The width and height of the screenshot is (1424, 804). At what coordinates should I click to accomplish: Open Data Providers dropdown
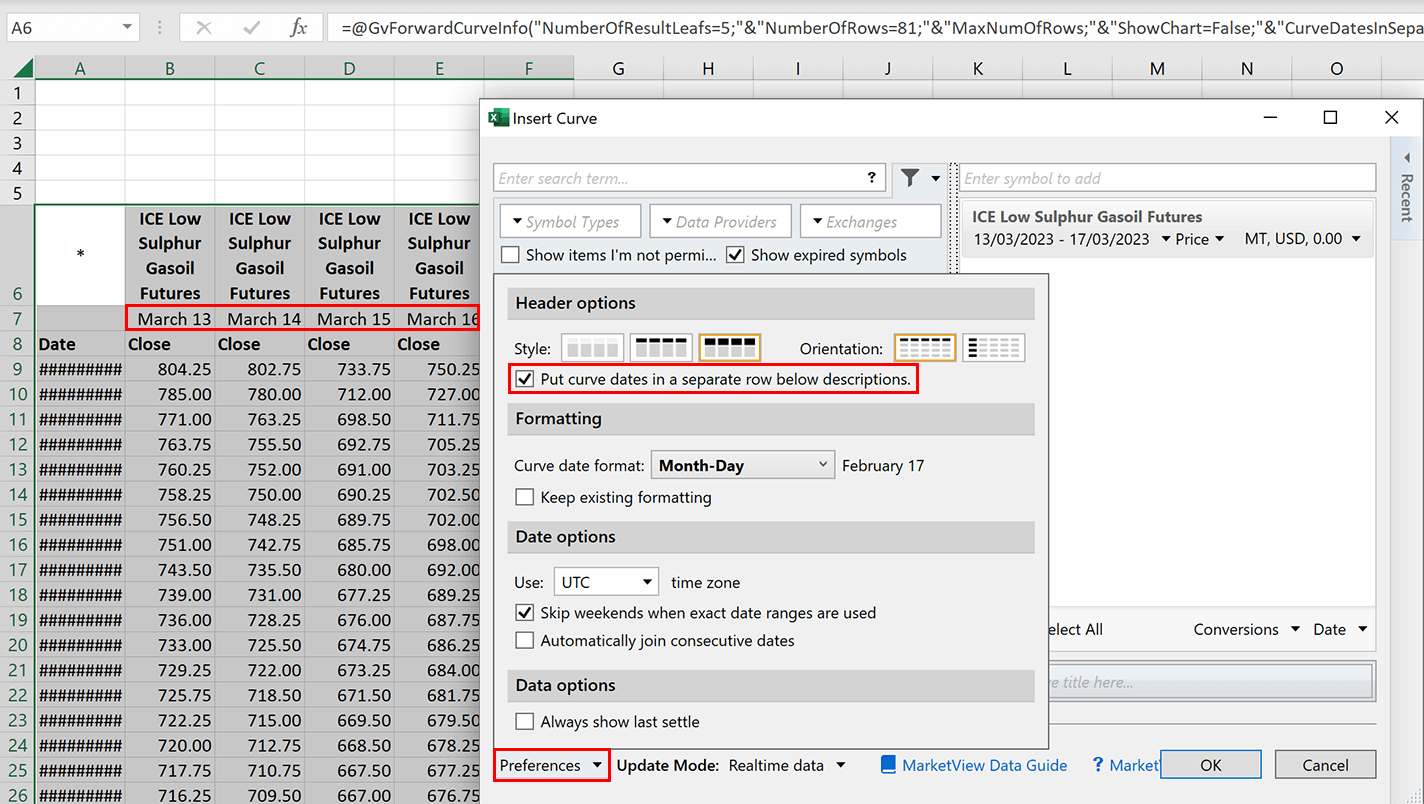coord(720,222)
